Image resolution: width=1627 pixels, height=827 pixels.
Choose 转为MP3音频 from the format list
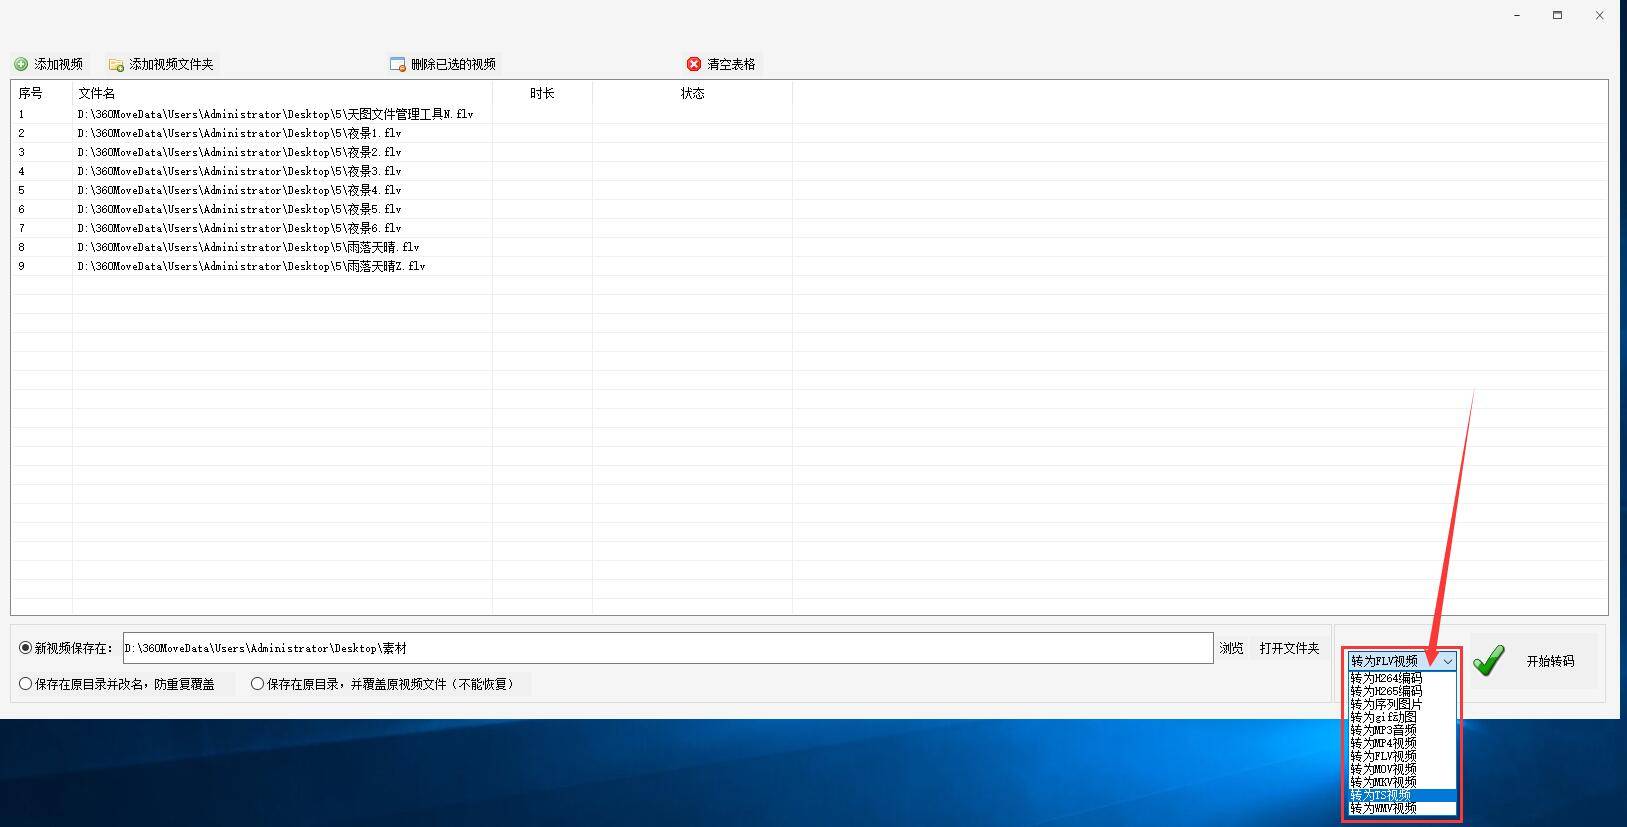coord(1401,730)
